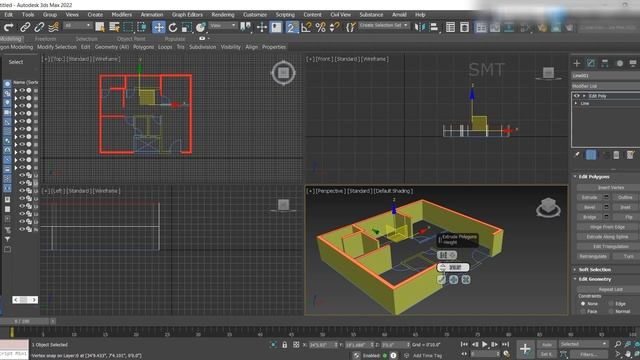
Task: Open the Rendering menu
Action: (x=223, y=15)
